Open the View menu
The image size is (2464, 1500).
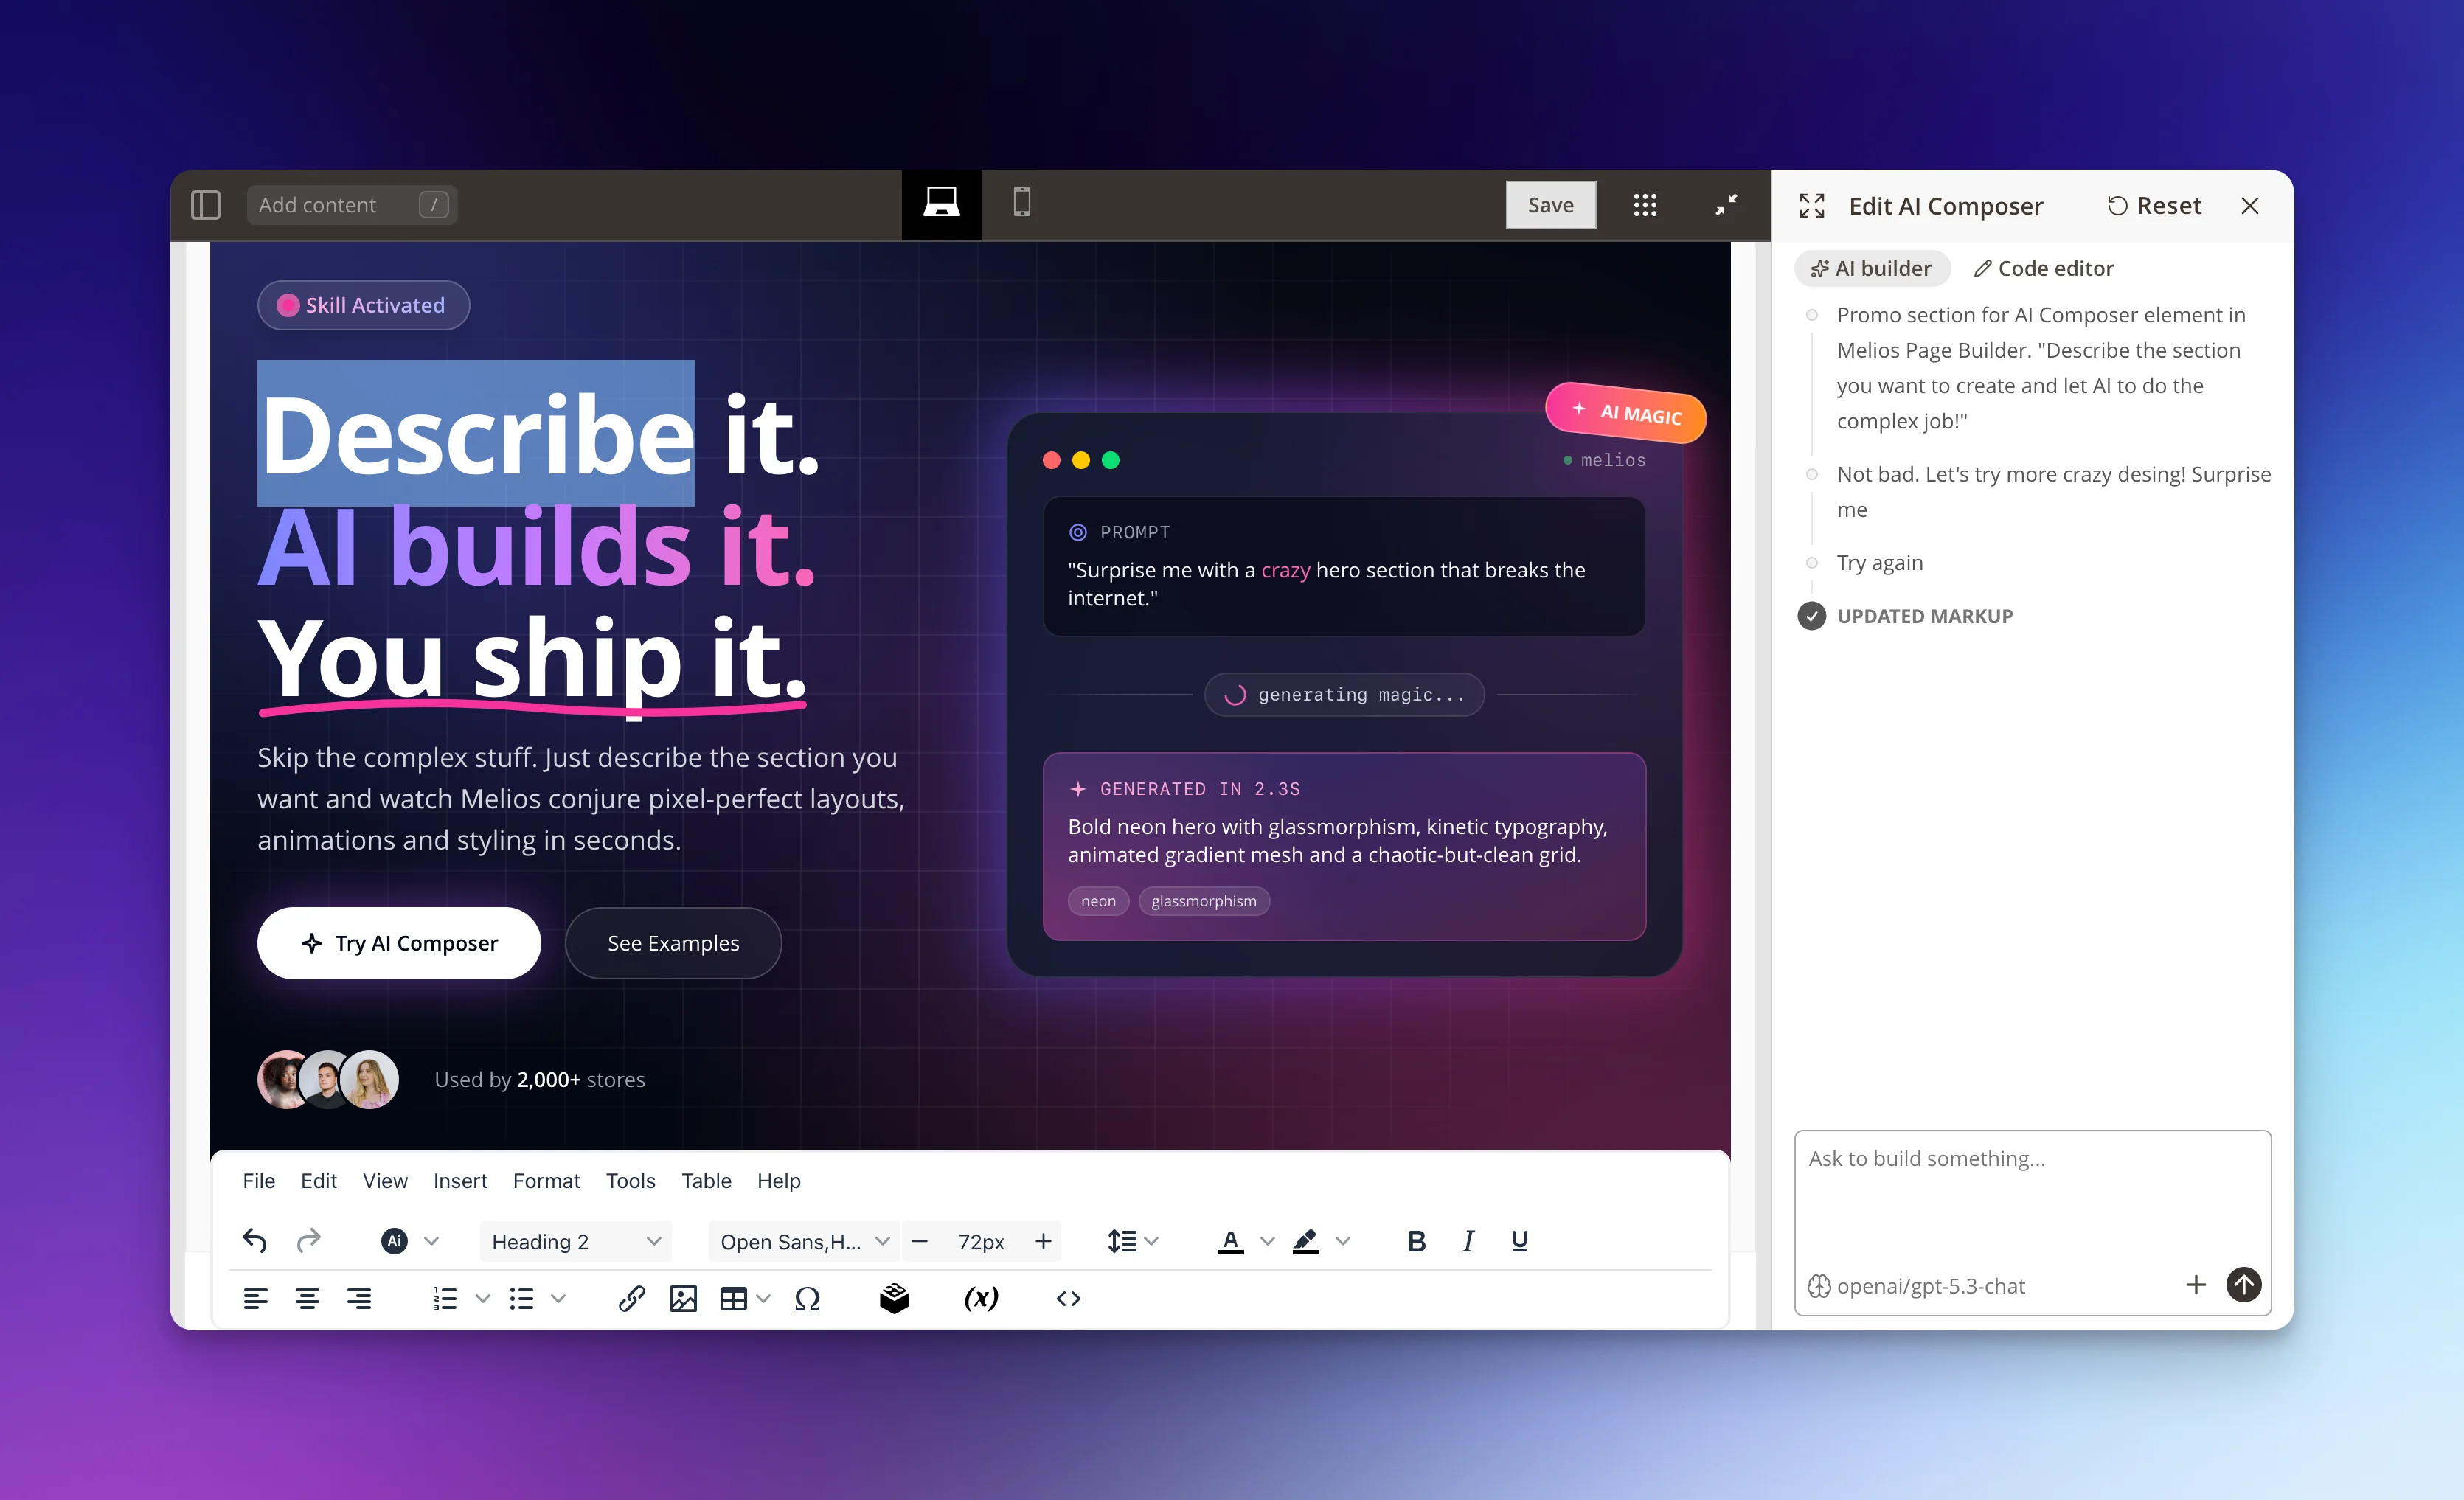coord(385,1181)
